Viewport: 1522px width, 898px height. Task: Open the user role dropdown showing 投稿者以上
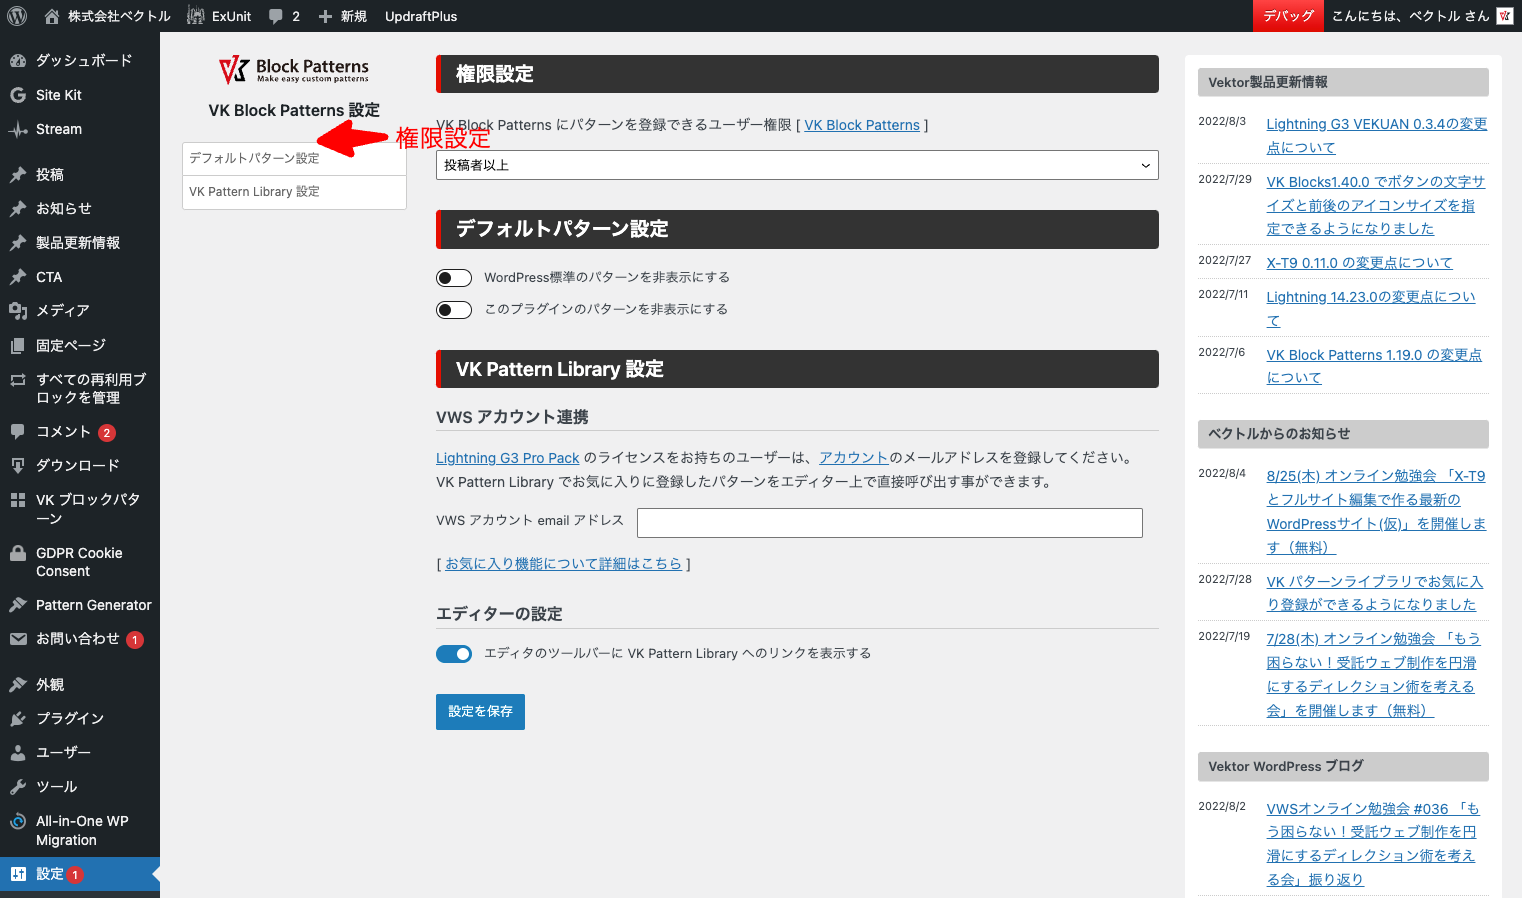pos(796,165)
